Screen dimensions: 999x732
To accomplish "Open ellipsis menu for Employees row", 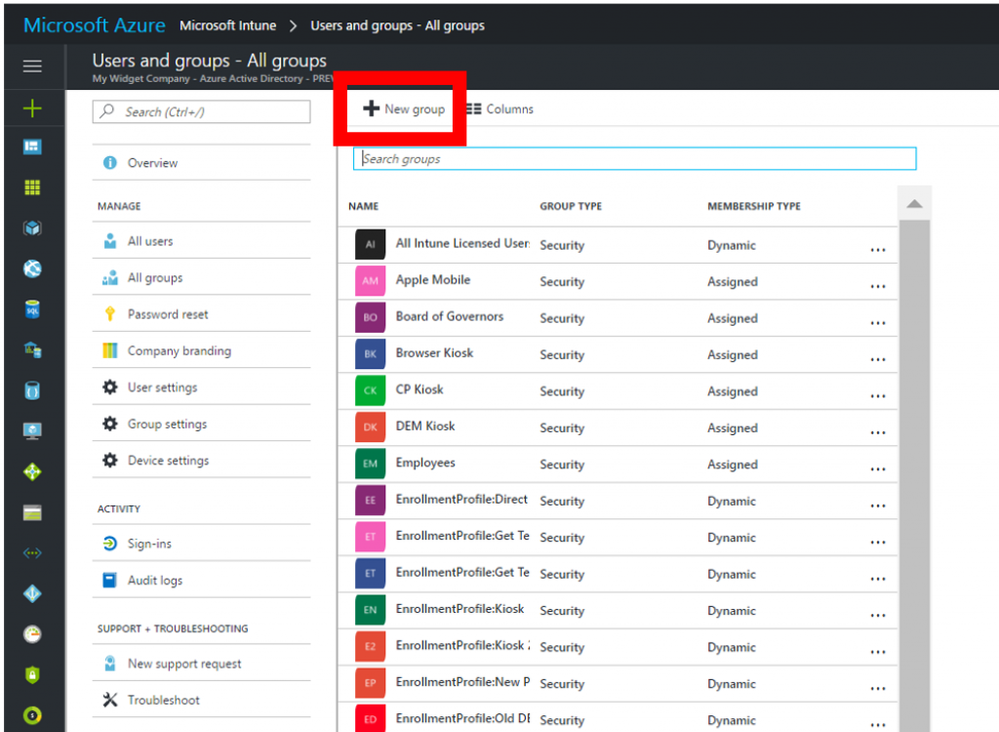I will (878, 469).
